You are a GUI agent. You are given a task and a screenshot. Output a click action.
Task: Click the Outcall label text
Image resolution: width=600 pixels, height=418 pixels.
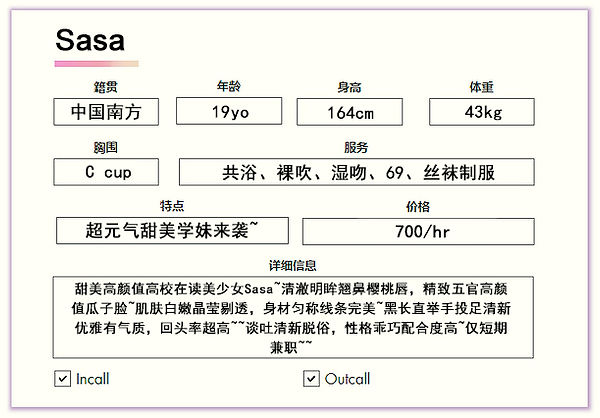click(347, 379)
